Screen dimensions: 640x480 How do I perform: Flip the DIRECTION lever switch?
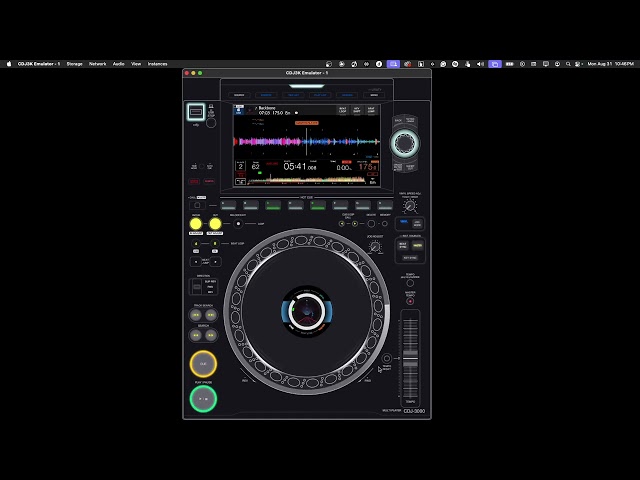(x=197, y=287)
